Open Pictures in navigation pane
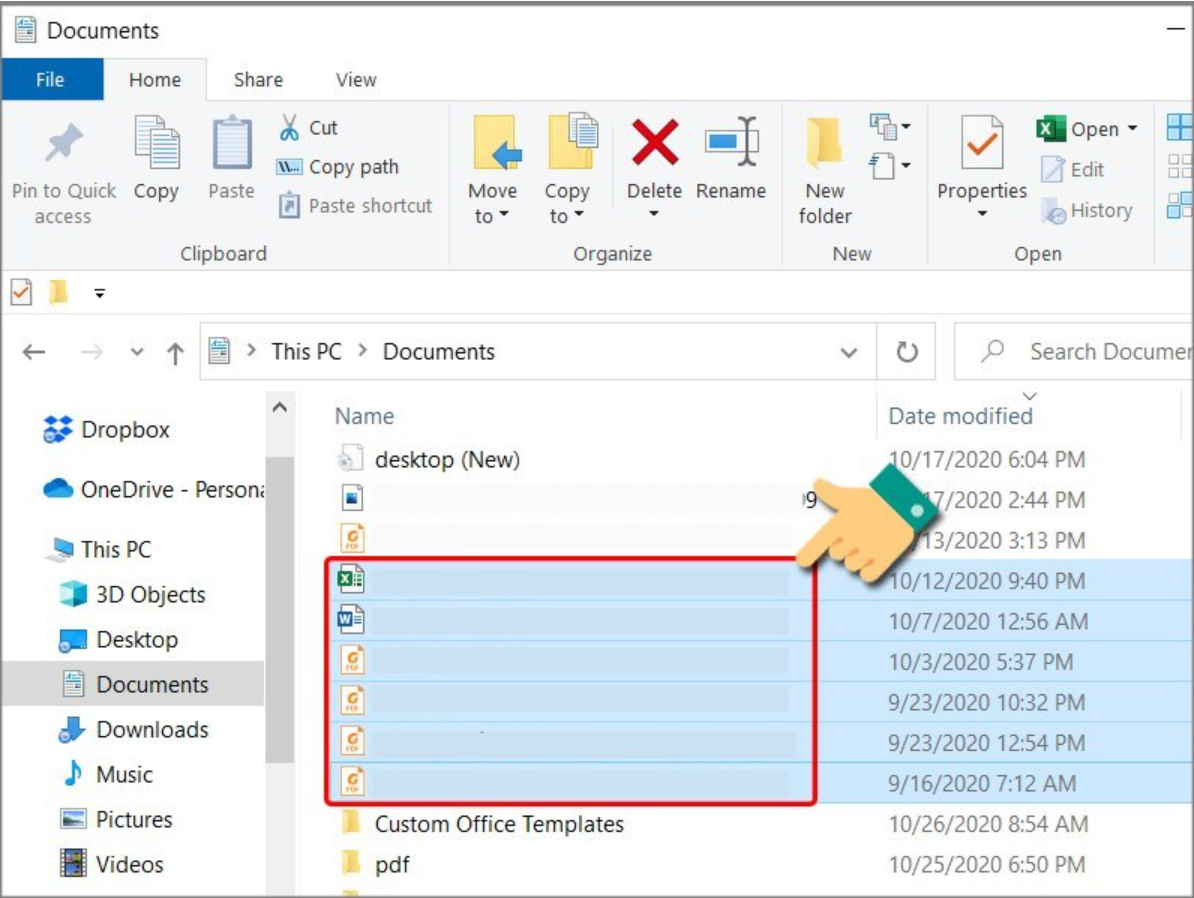Viewport: 1194px width, 898px height. 116,820
